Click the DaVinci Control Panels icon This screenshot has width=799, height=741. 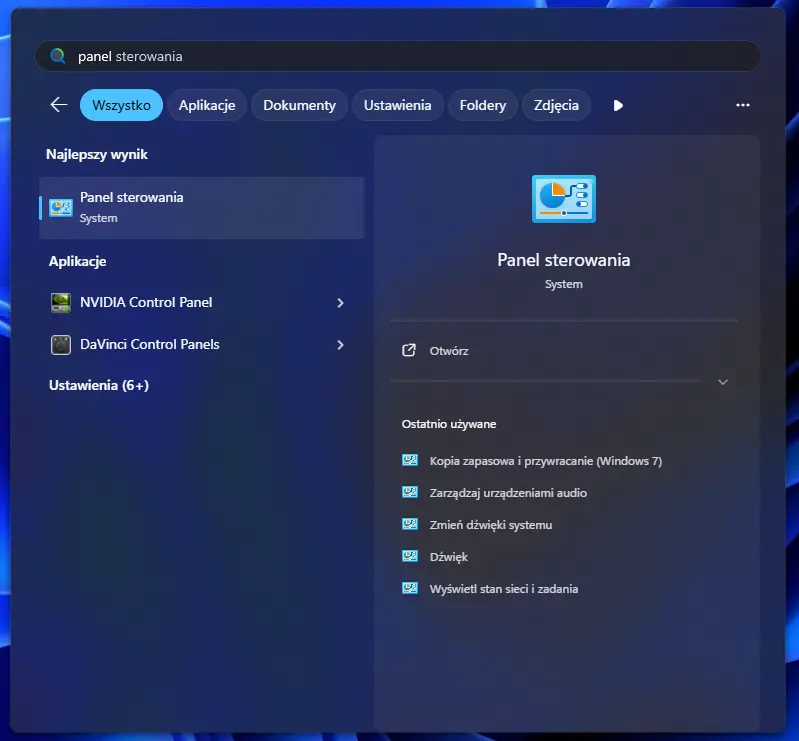(x=61, y=345)
